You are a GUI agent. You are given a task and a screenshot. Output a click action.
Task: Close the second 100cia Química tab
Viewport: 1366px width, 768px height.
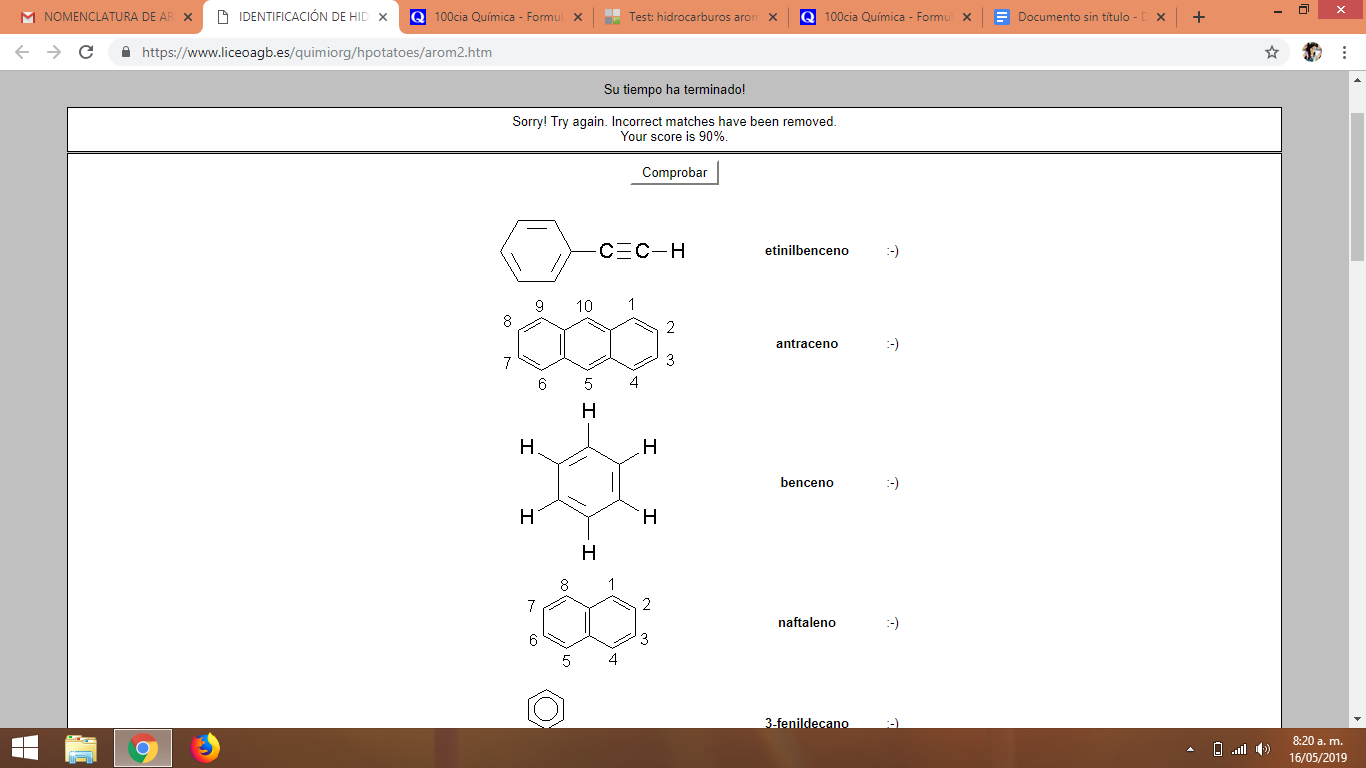tap(967, 17)
